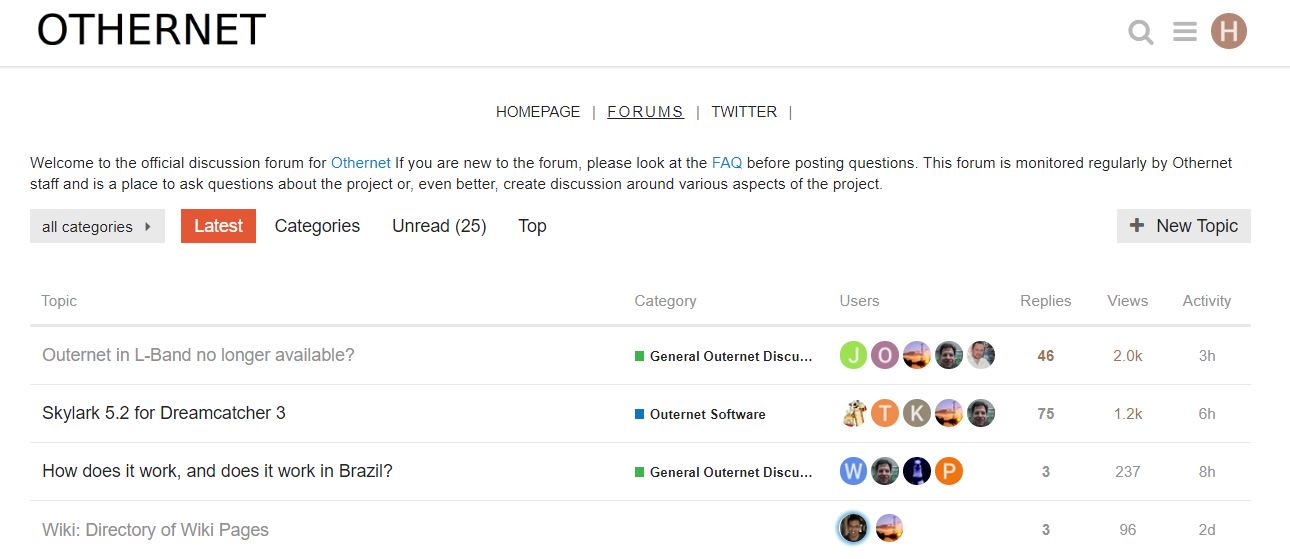Select the Latest tab
Viewport: 1290px width, 559px height.
tap(218, 226)
